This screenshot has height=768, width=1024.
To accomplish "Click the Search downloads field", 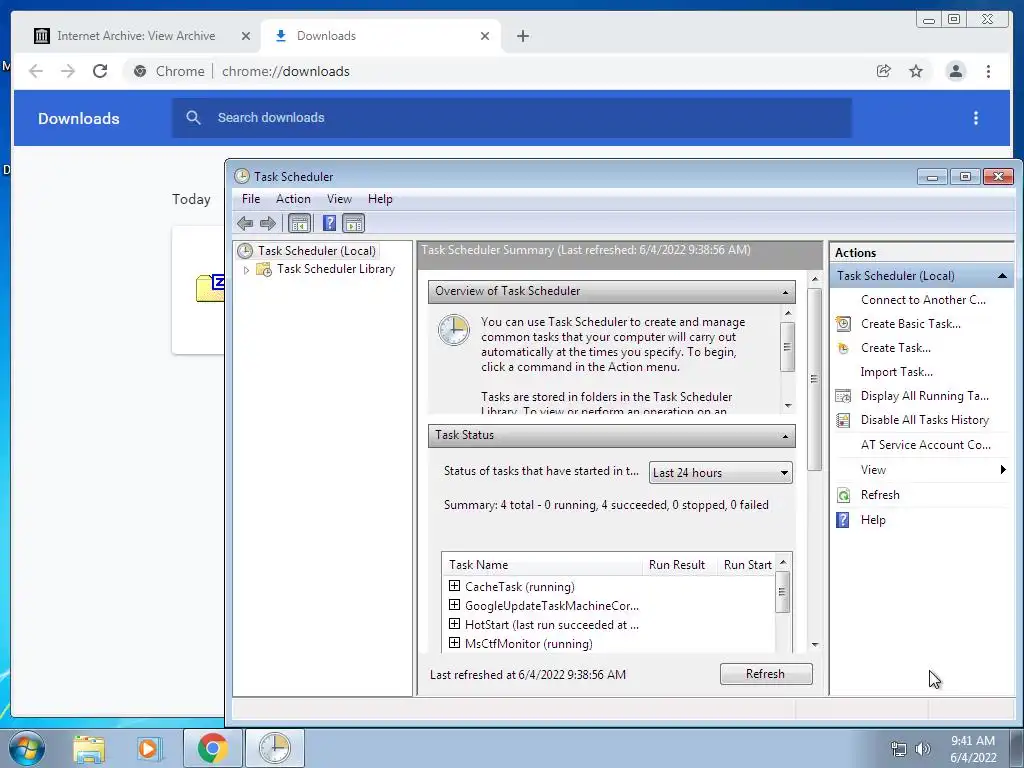I will tap(512, 118).
